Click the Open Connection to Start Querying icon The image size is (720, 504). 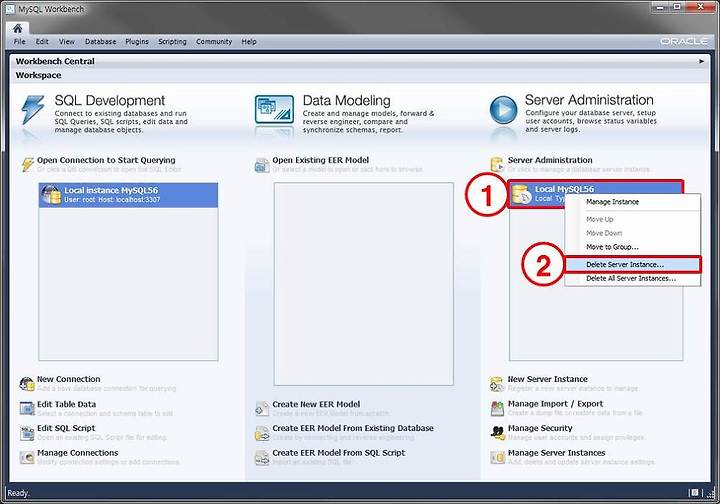tap(28, 164)
